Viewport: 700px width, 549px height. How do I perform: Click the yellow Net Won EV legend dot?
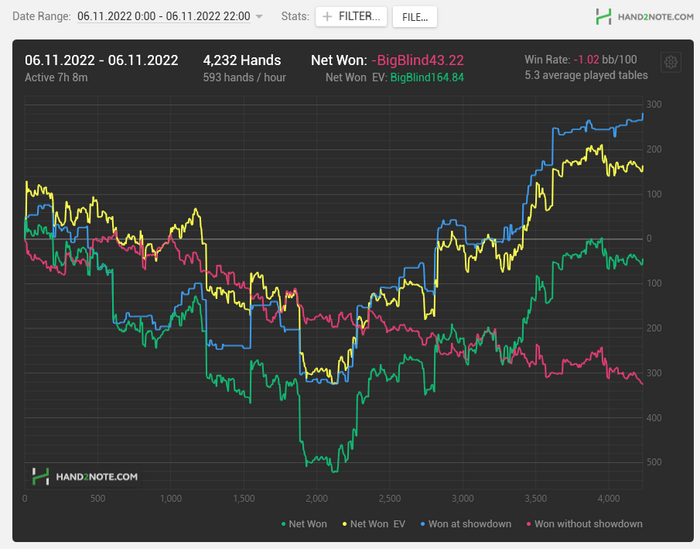pyautogui.click(x=345, y=524)
